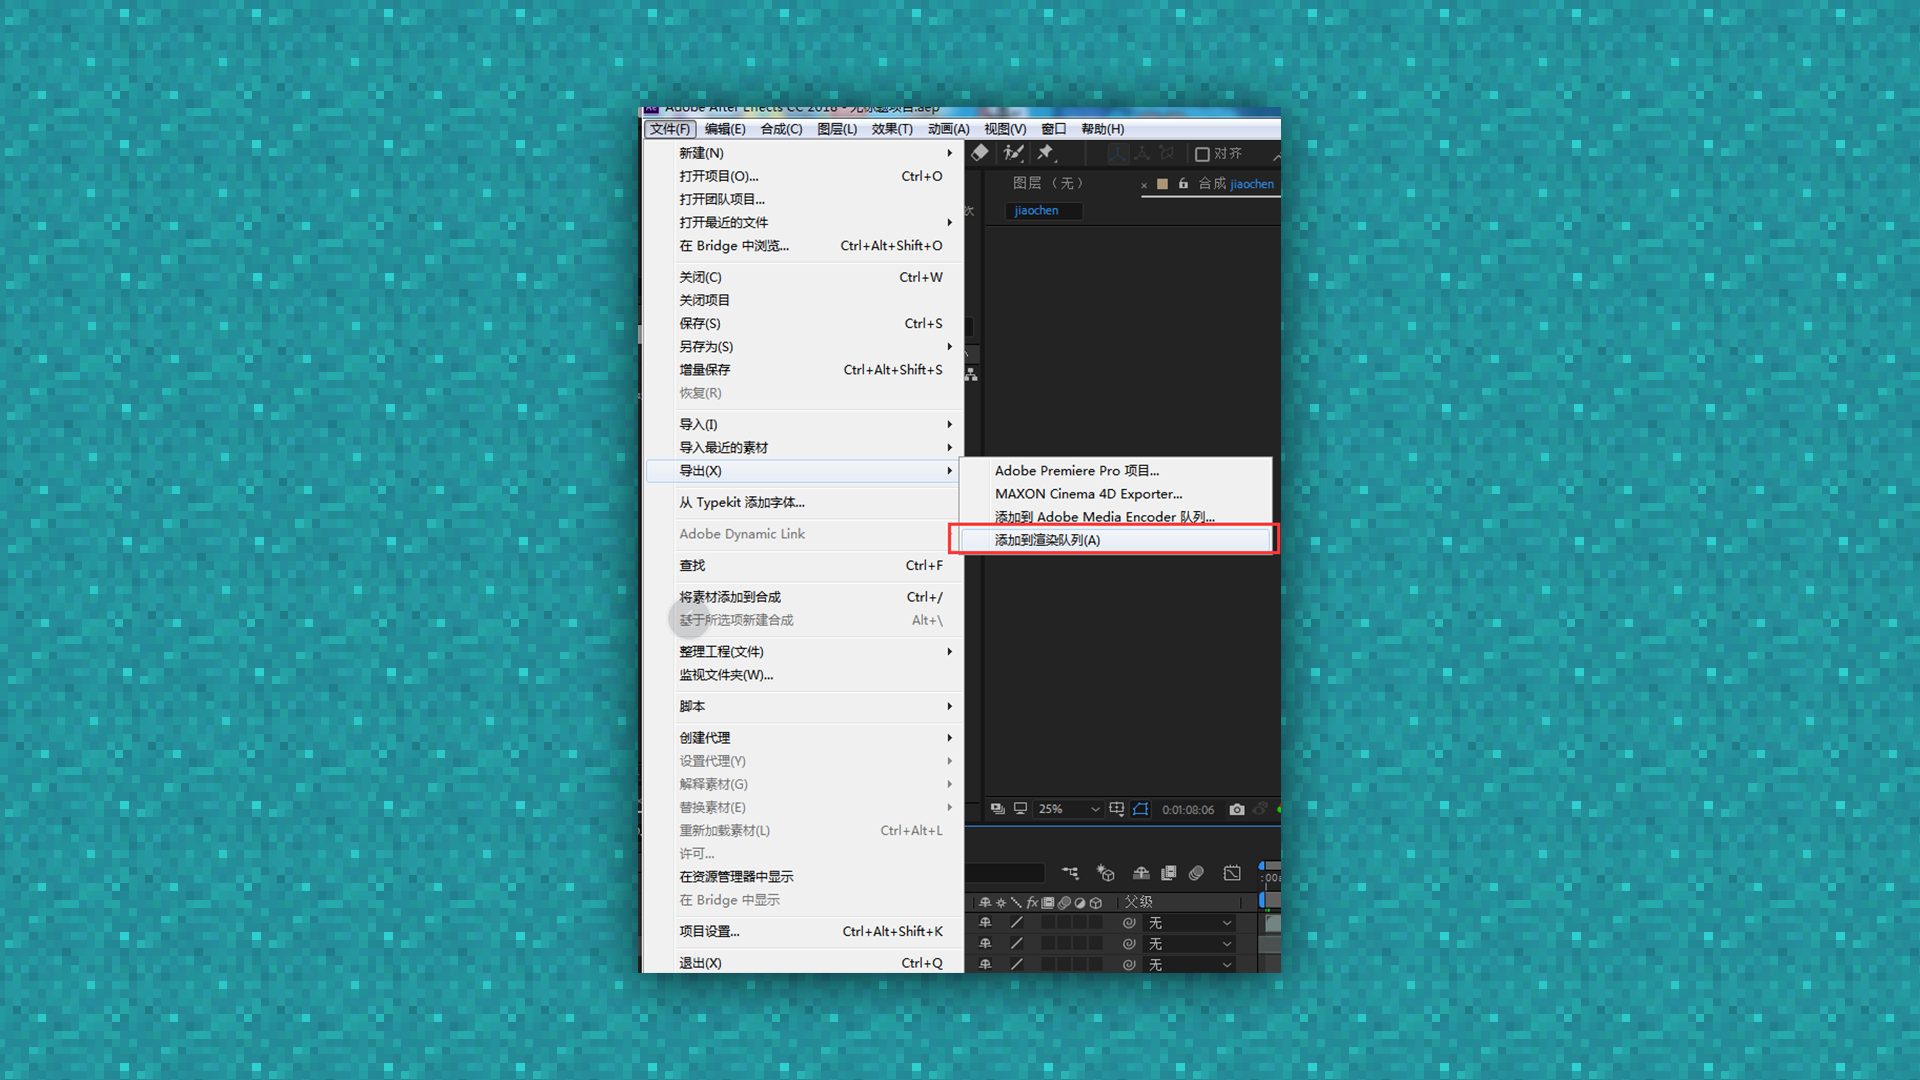Image resolution: width=1920 pixels, height=1080 pixels.
Task: Open the 编辑(E) menu
Action: click(x=725, y=129)
